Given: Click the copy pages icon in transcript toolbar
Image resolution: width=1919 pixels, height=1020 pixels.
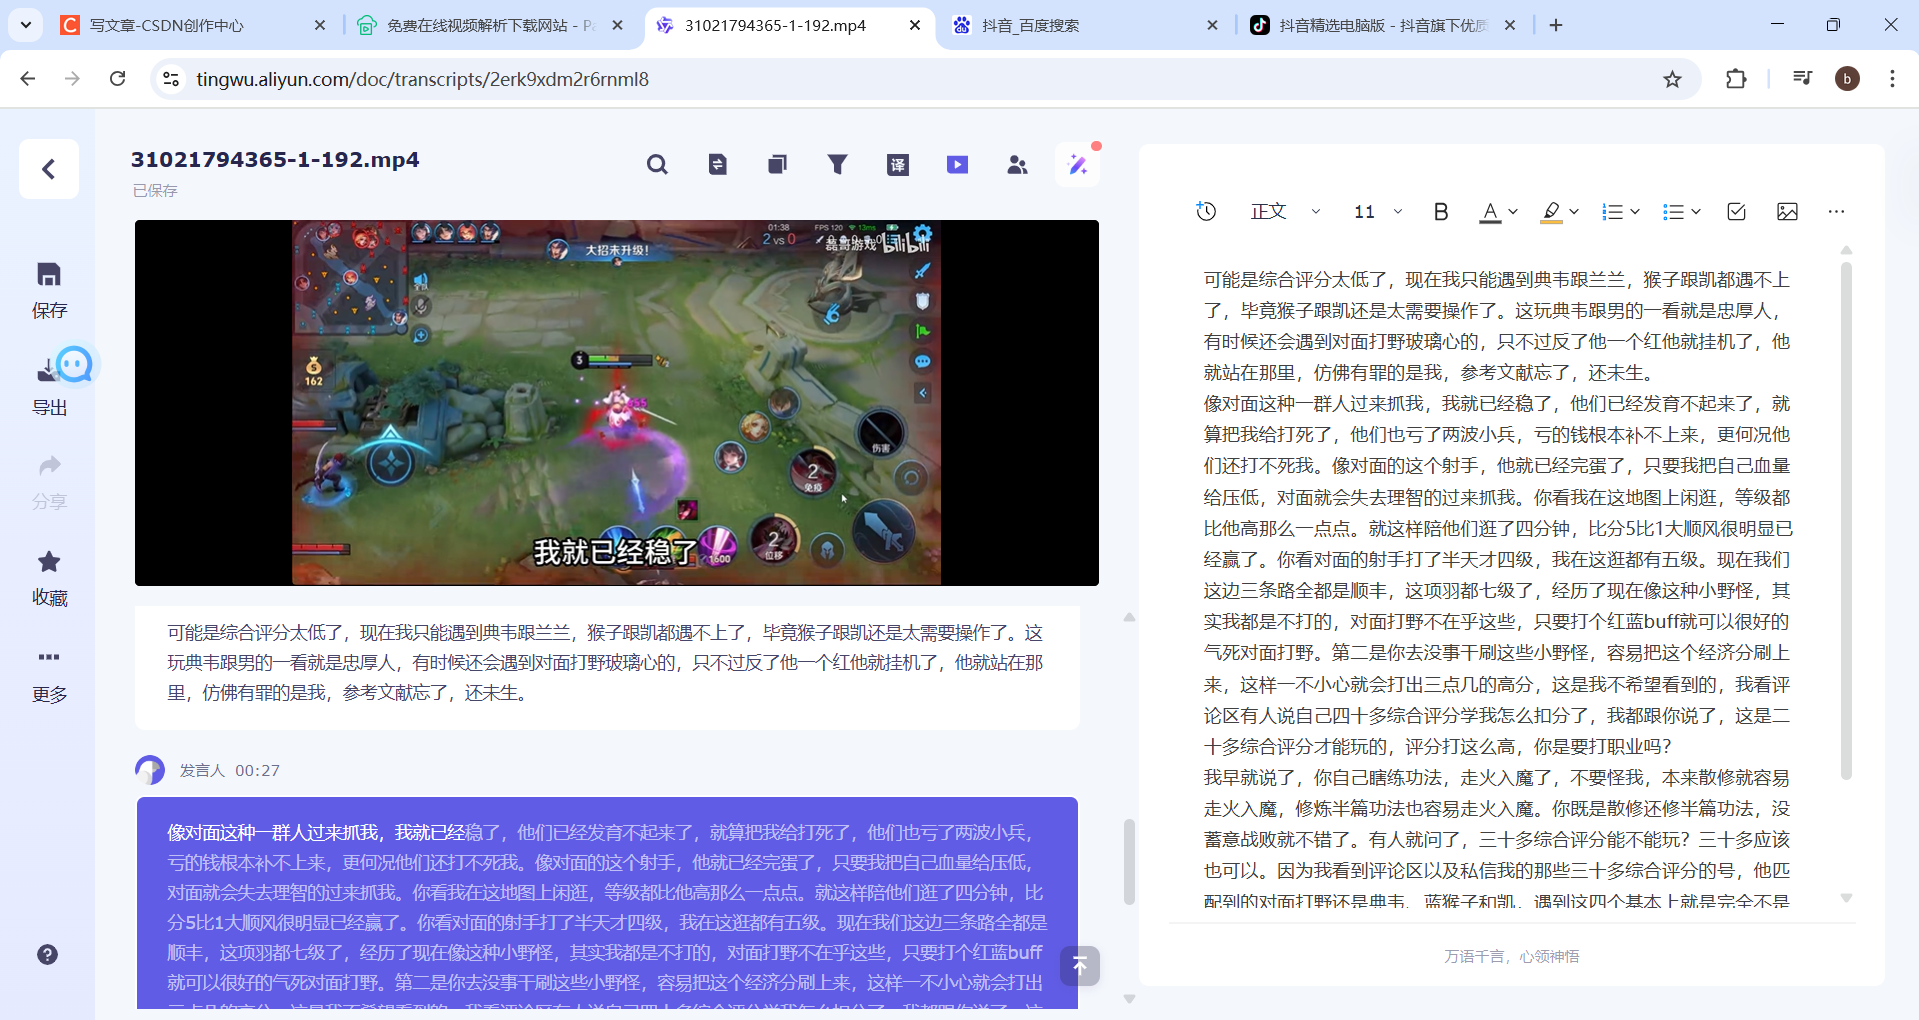Looking at the screenshot, I should [x=777, y=165].
